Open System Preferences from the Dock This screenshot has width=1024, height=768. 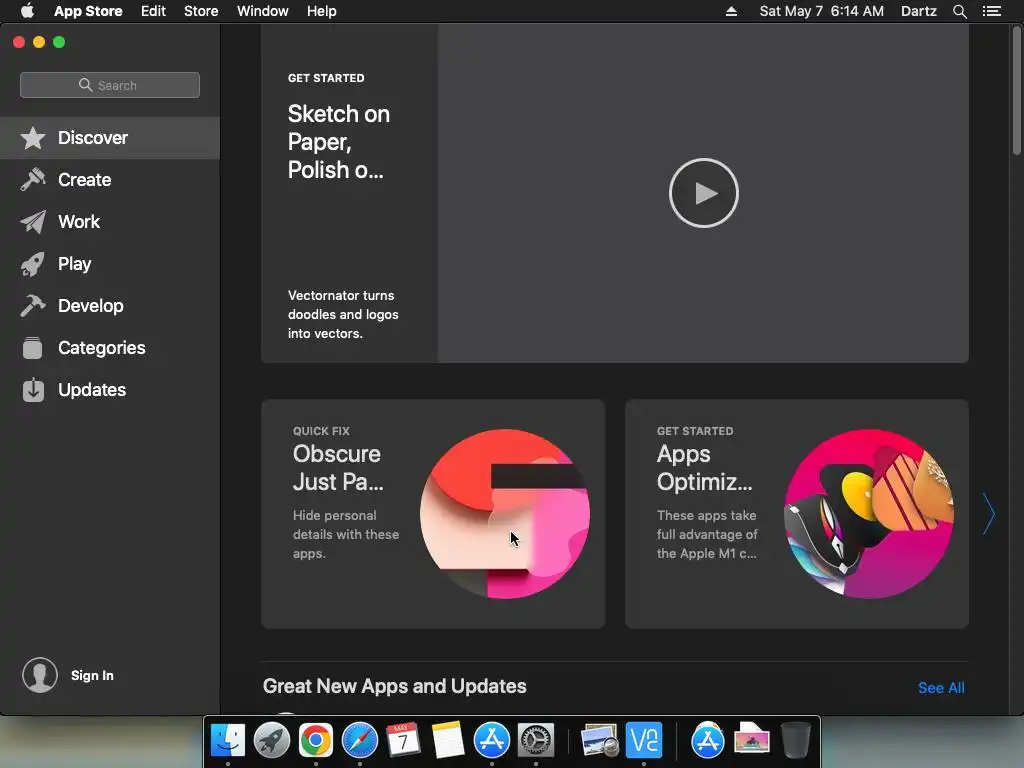point(536,741)
